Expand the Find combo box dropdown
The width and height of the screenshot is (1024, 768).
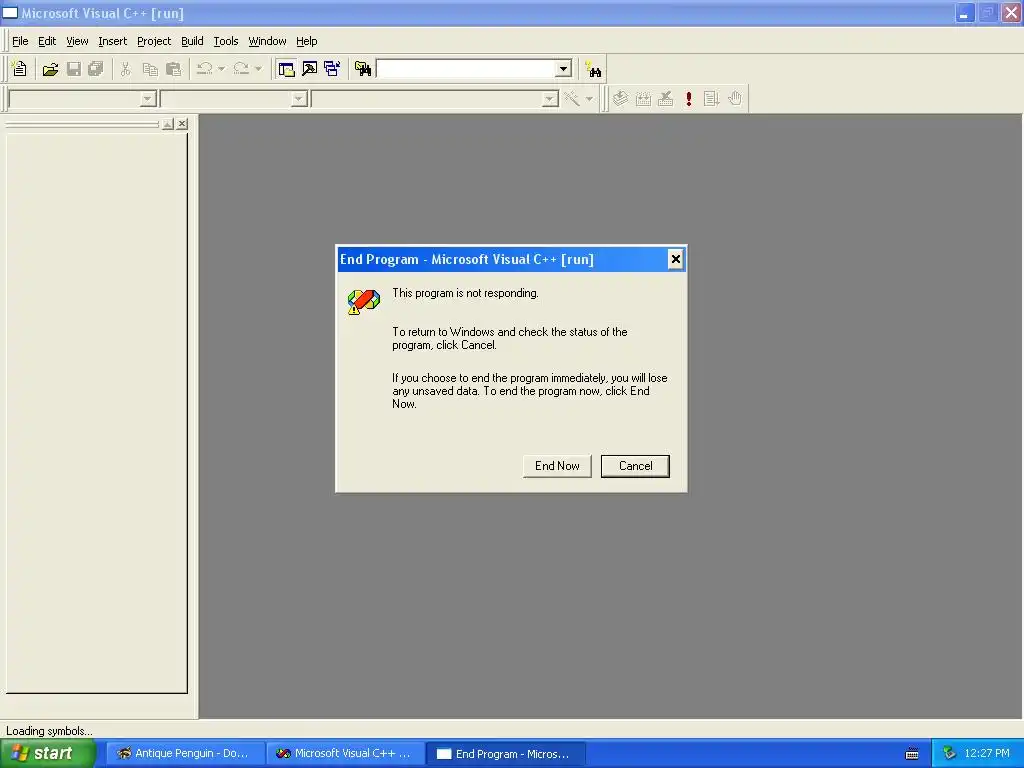point(563,69)
